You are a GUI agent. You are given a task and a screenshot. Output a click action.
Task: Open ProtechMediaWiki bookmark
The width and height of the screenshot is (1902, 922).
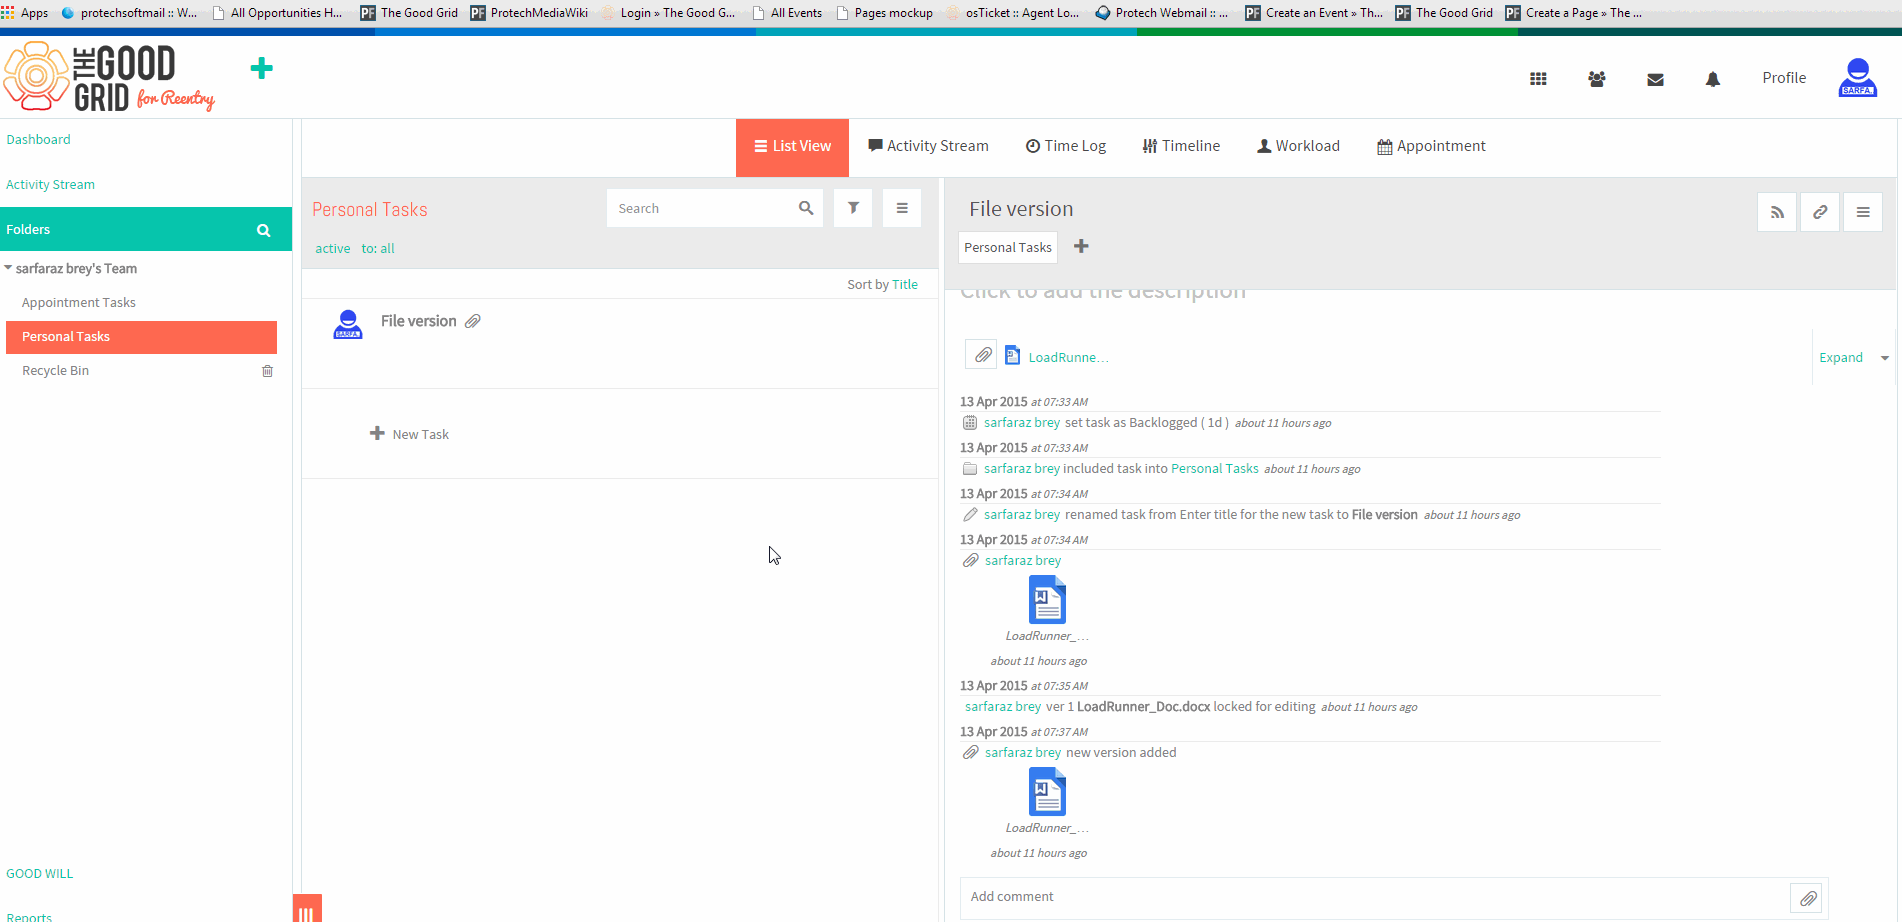(529, 13)
